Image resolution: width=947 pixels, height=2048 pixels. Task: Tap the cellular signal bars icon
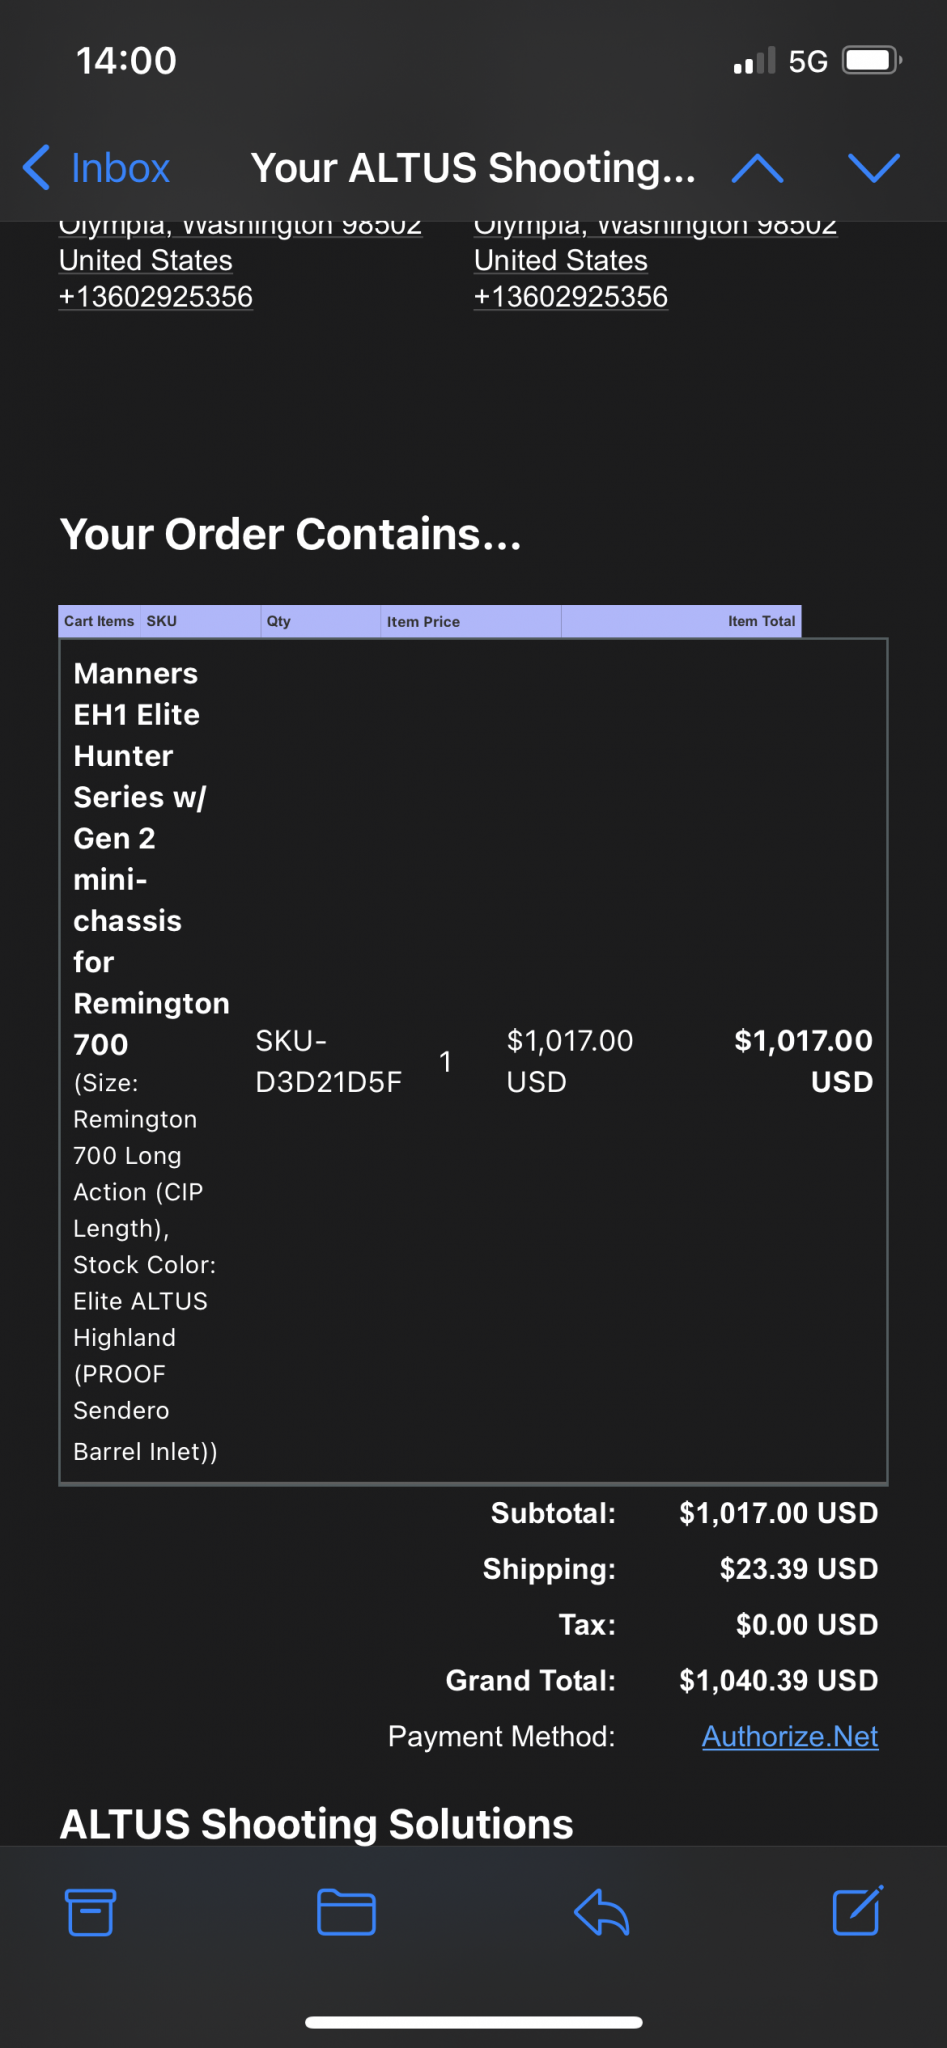754,61
